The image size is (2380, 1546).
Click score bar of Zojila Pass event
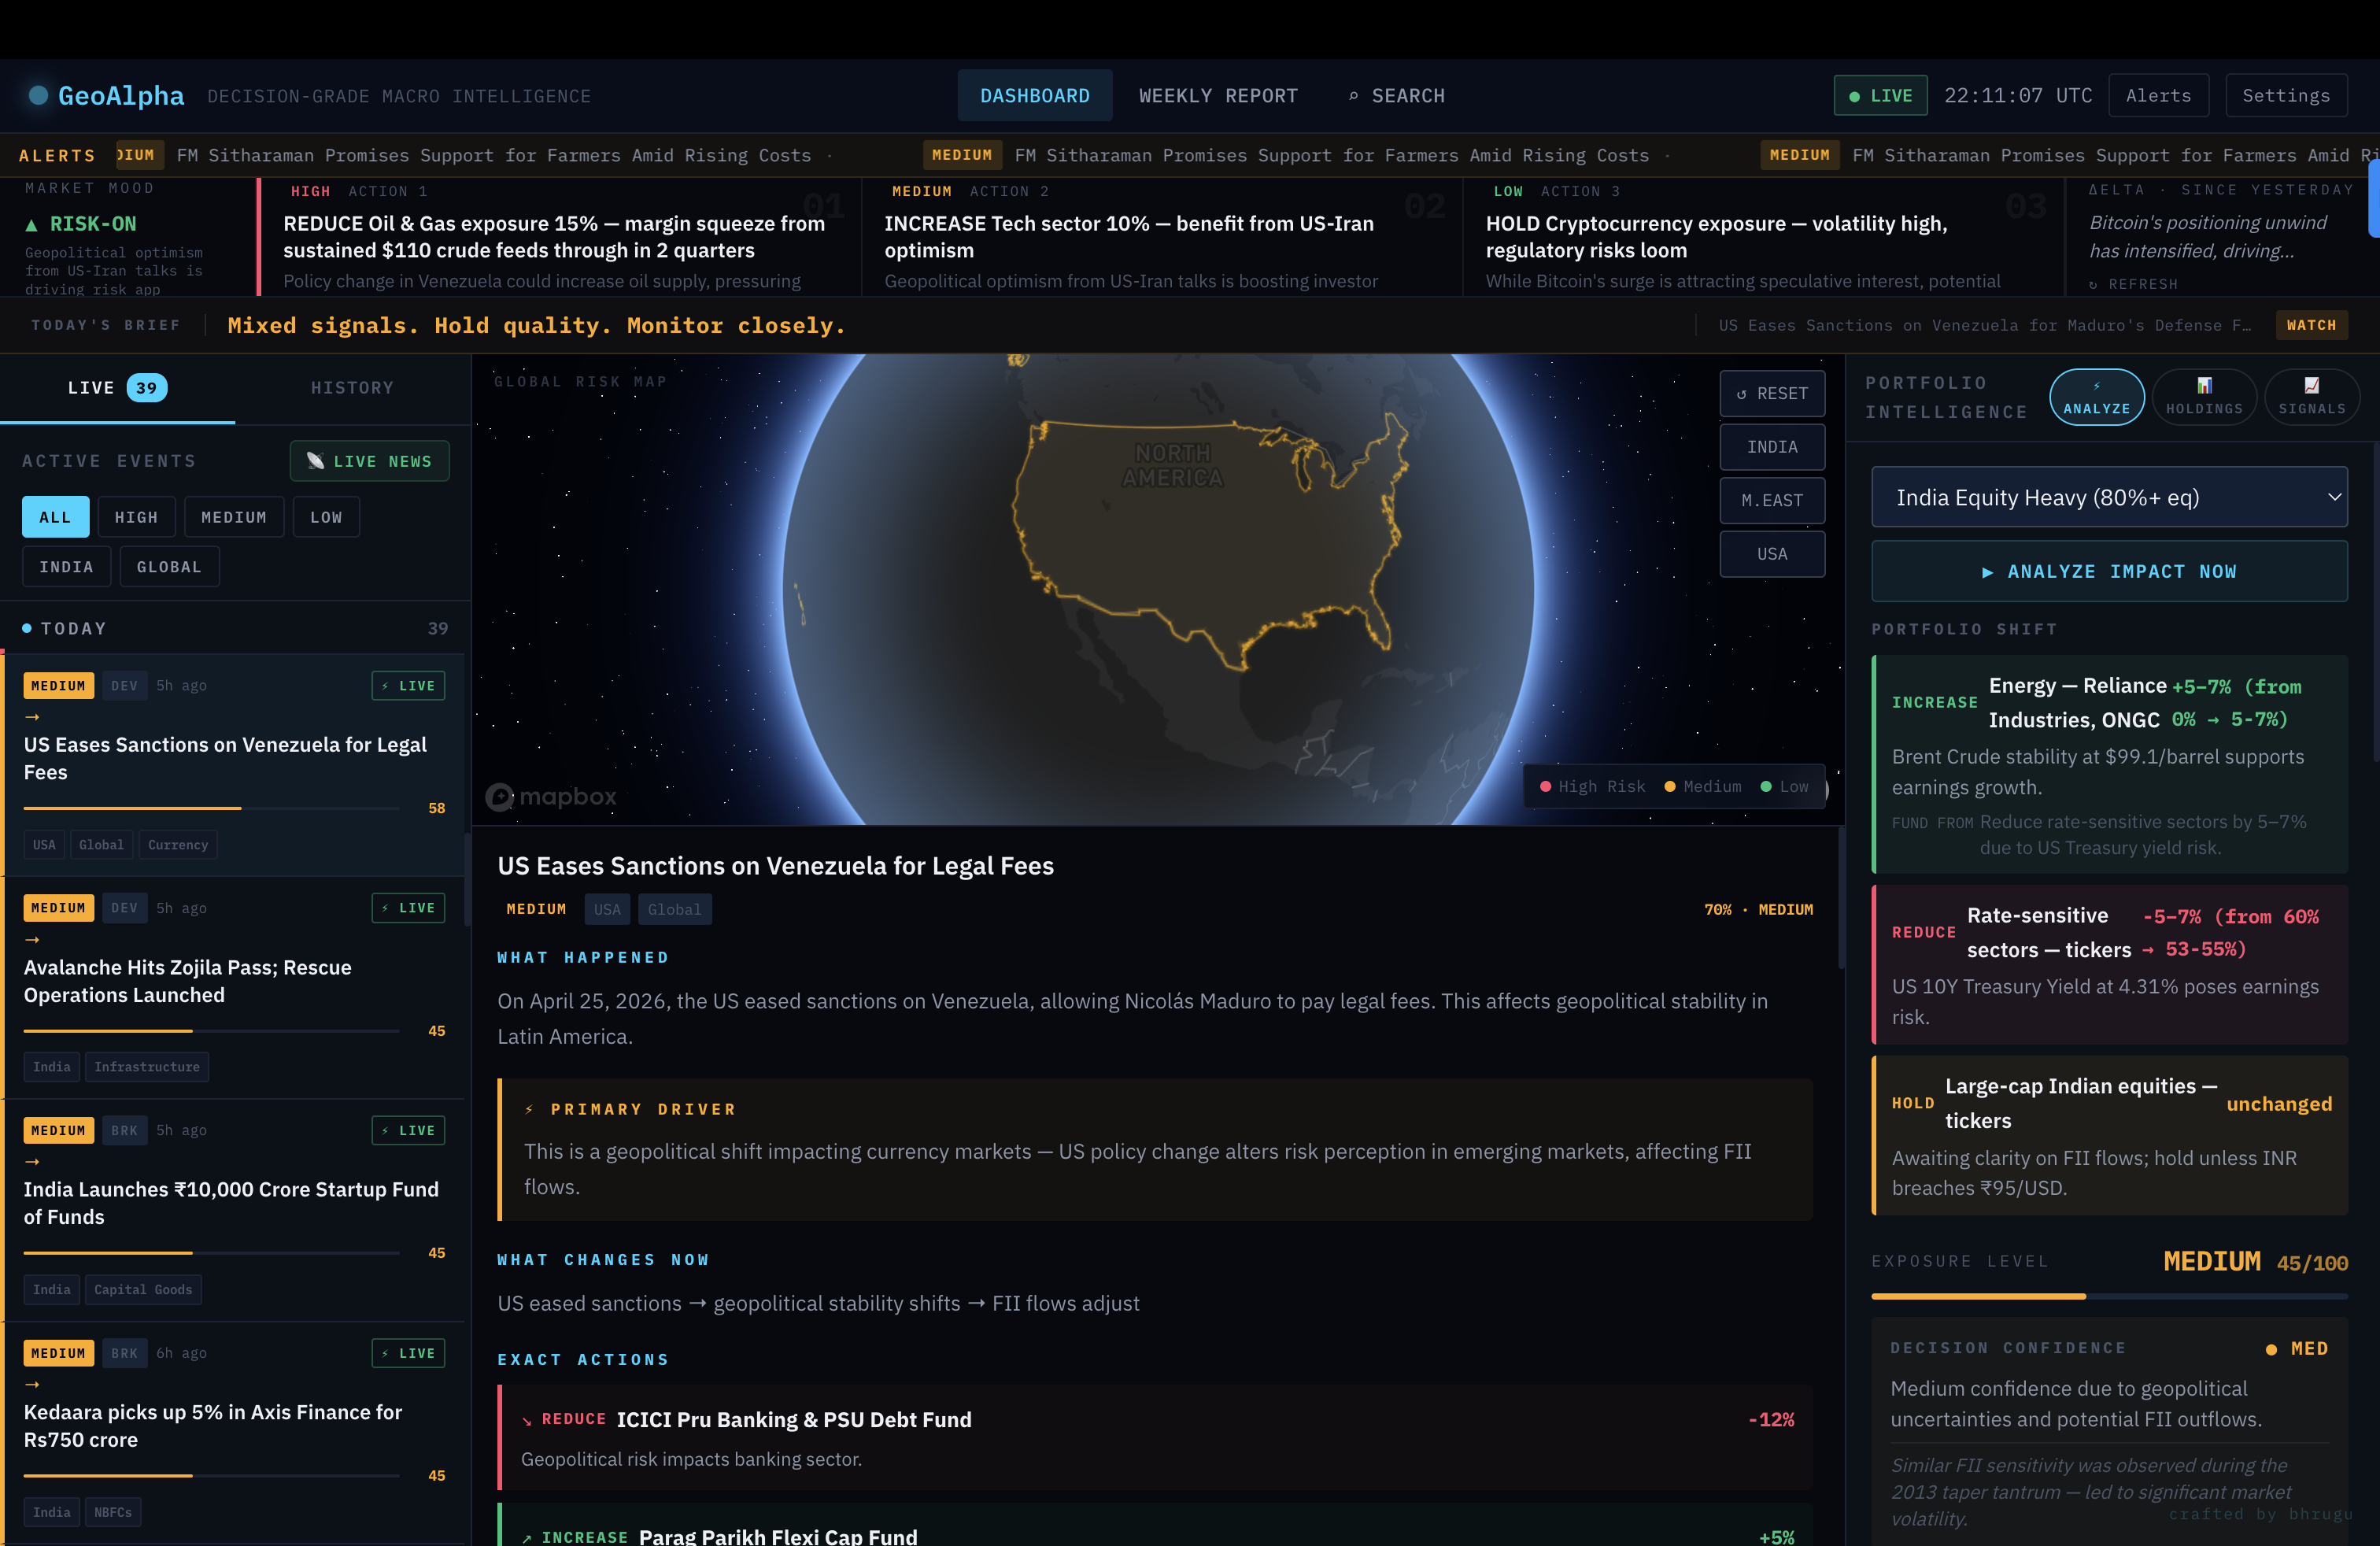pos(212,1030)
